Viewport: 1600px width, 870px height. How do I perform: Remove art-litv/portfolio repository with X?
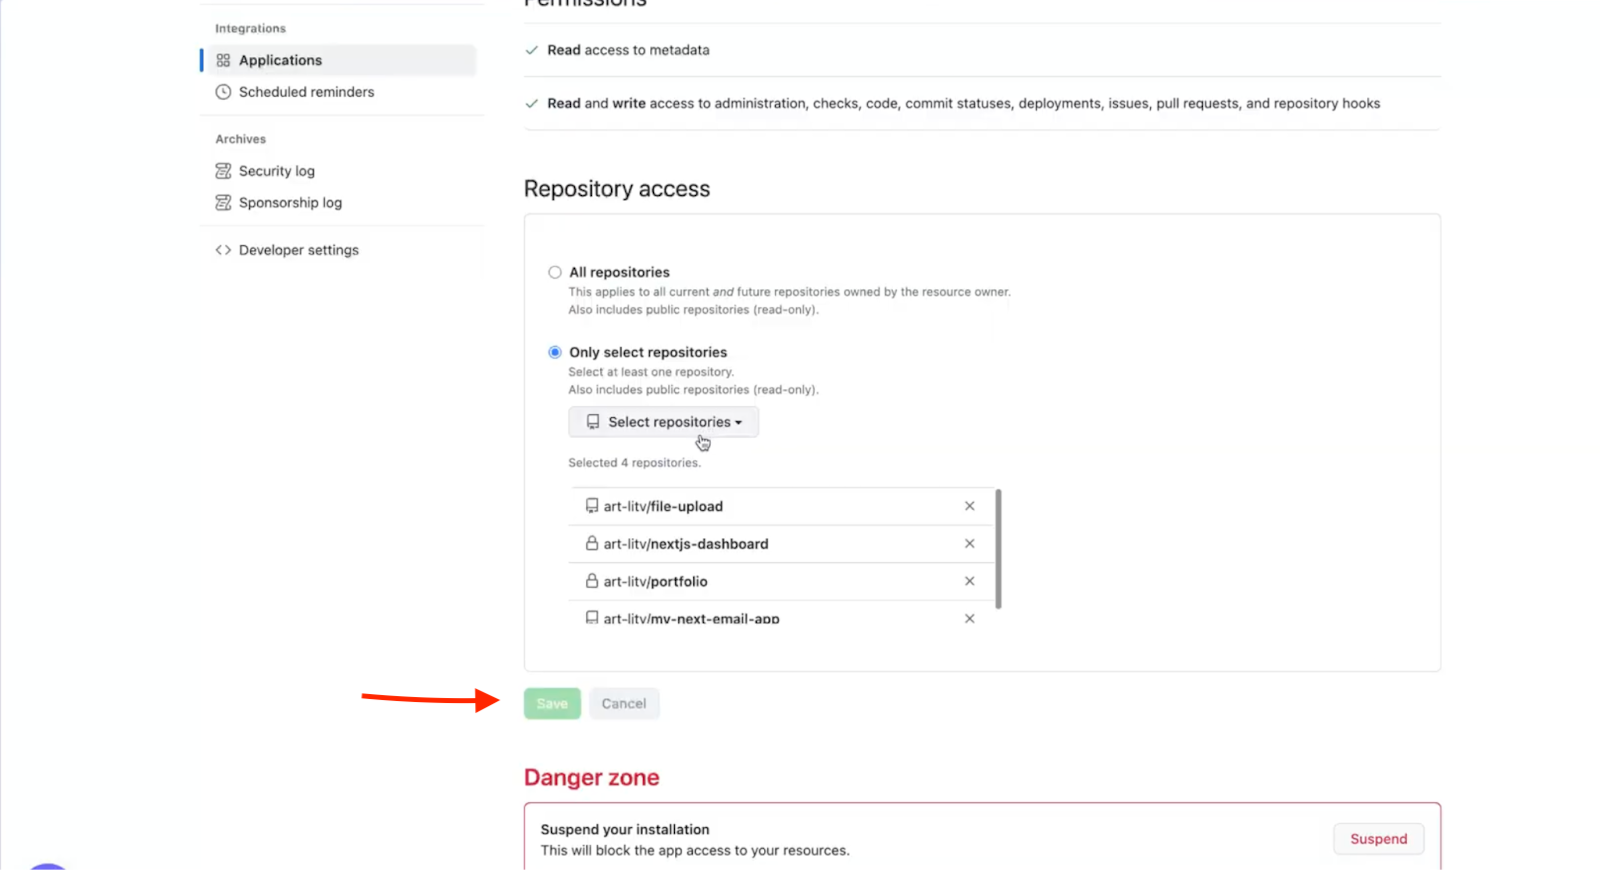pyautogui.click(x=969, y=581)
